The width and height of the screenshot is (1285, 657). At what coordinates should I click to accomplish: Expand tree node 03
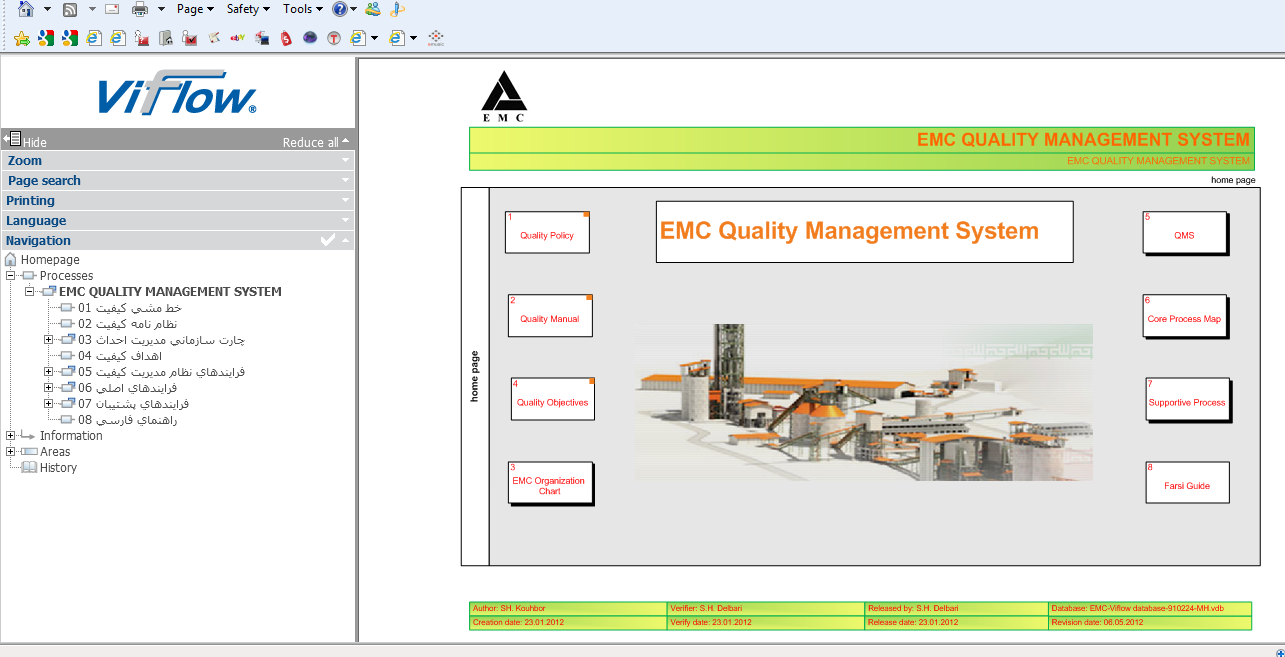point(49,340)
